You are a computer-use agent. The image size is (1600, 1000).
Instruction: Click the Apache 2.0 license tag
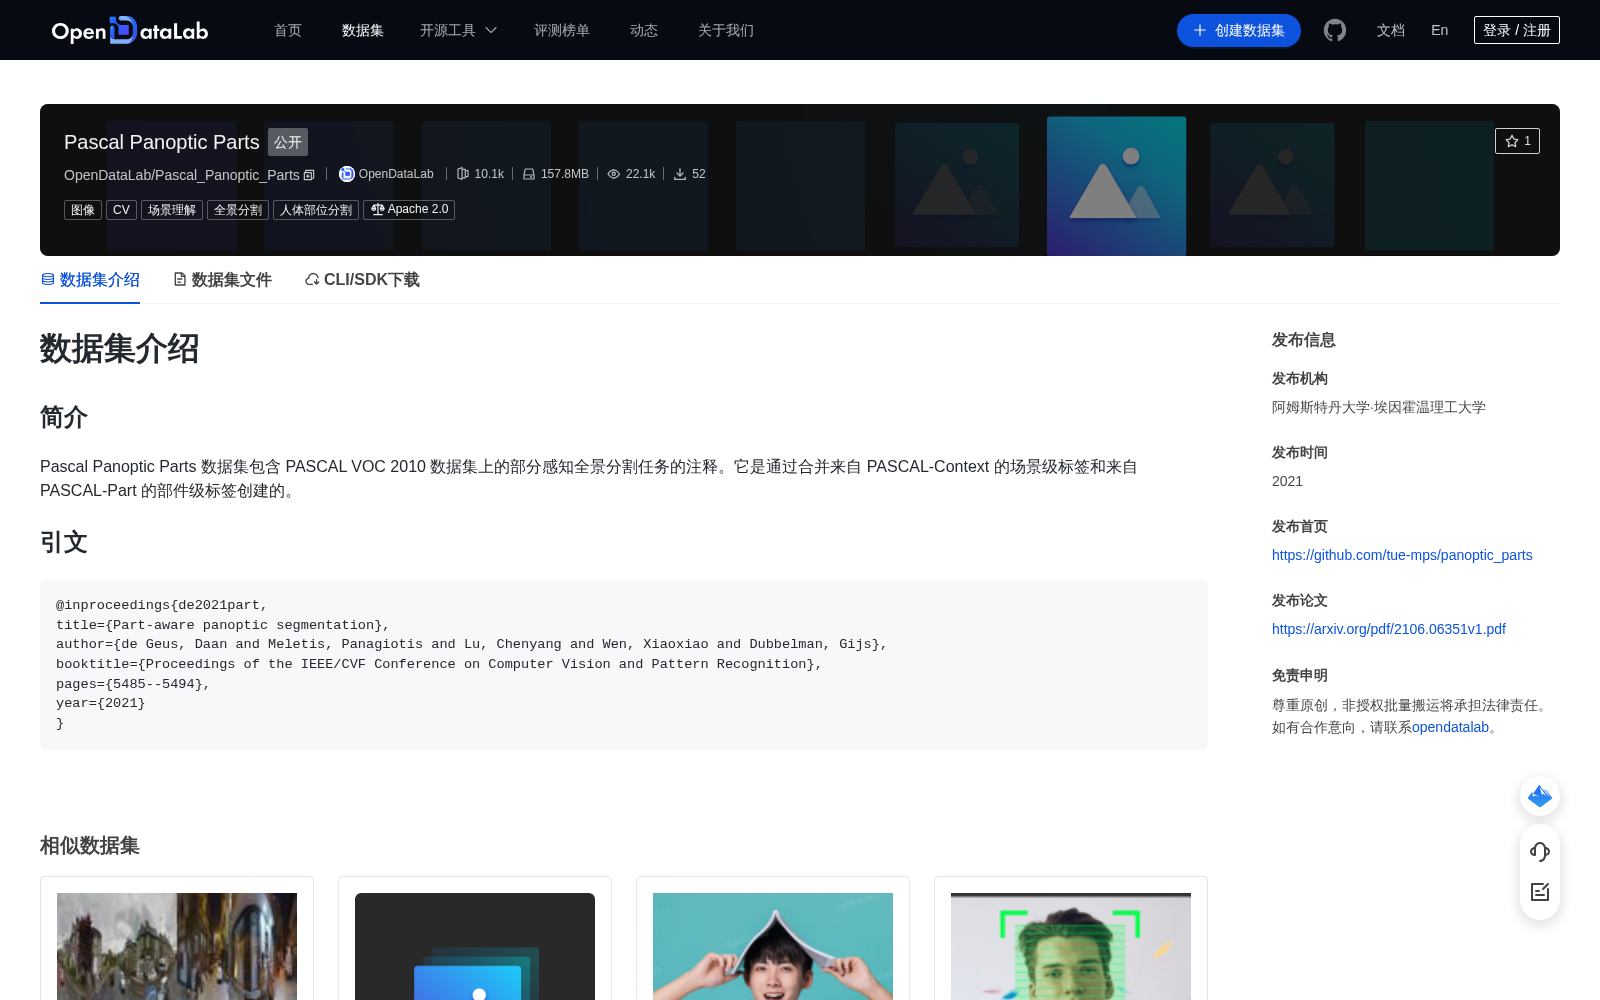pyautogui.click(x=409, y=210)
